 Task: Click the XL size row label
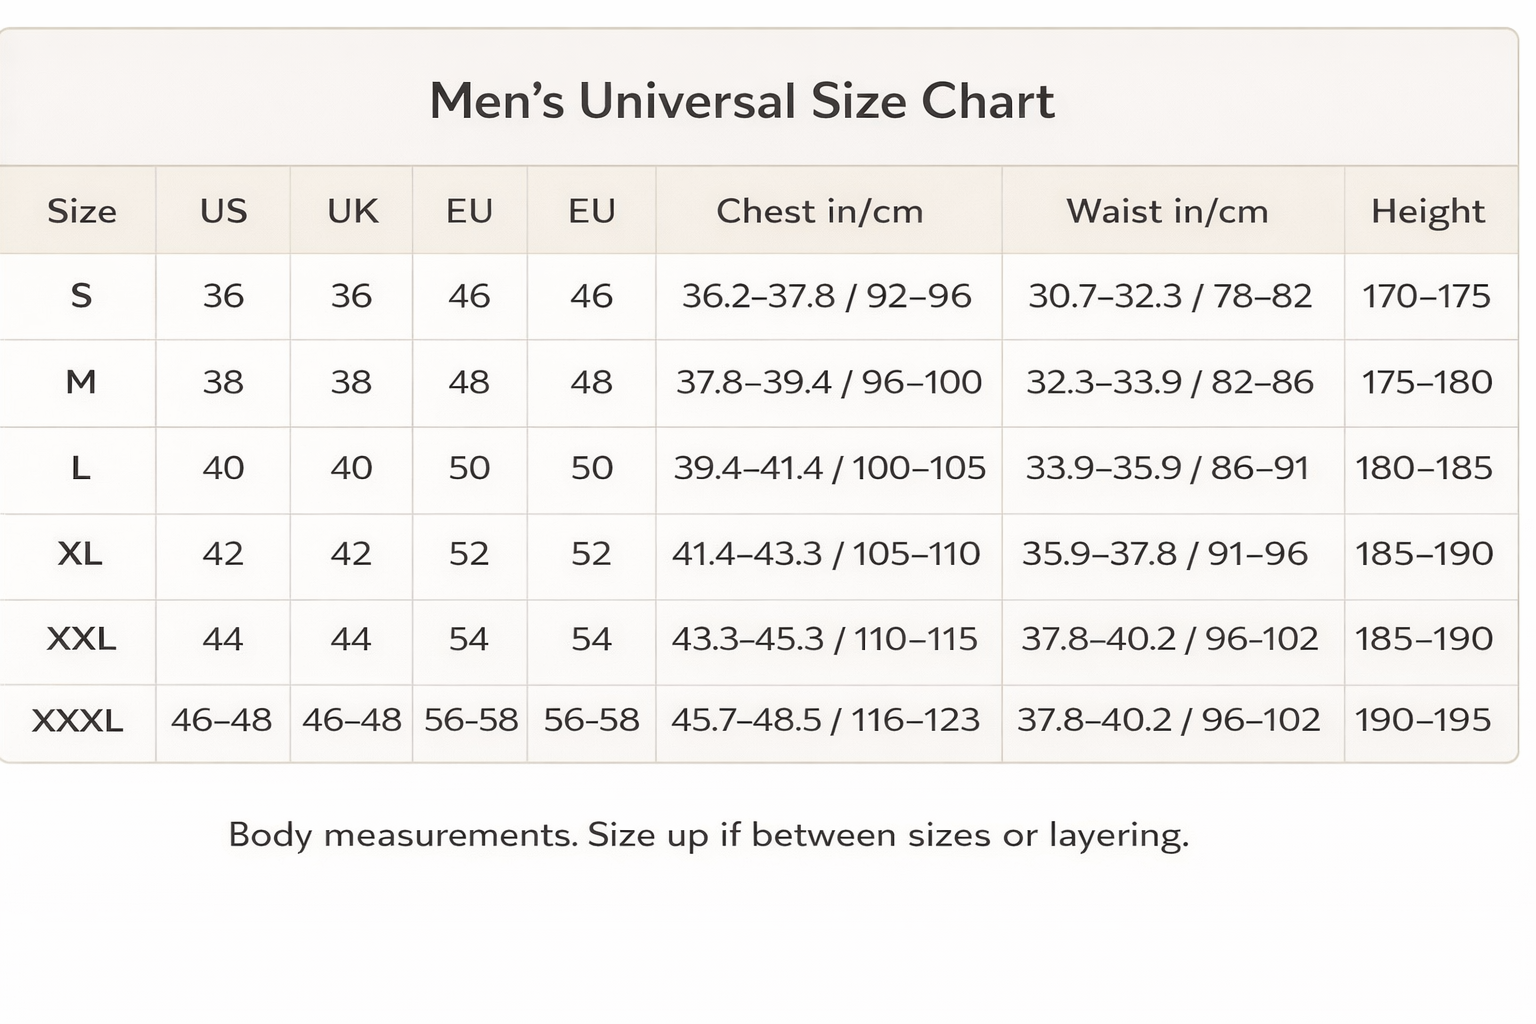[80, 553]
